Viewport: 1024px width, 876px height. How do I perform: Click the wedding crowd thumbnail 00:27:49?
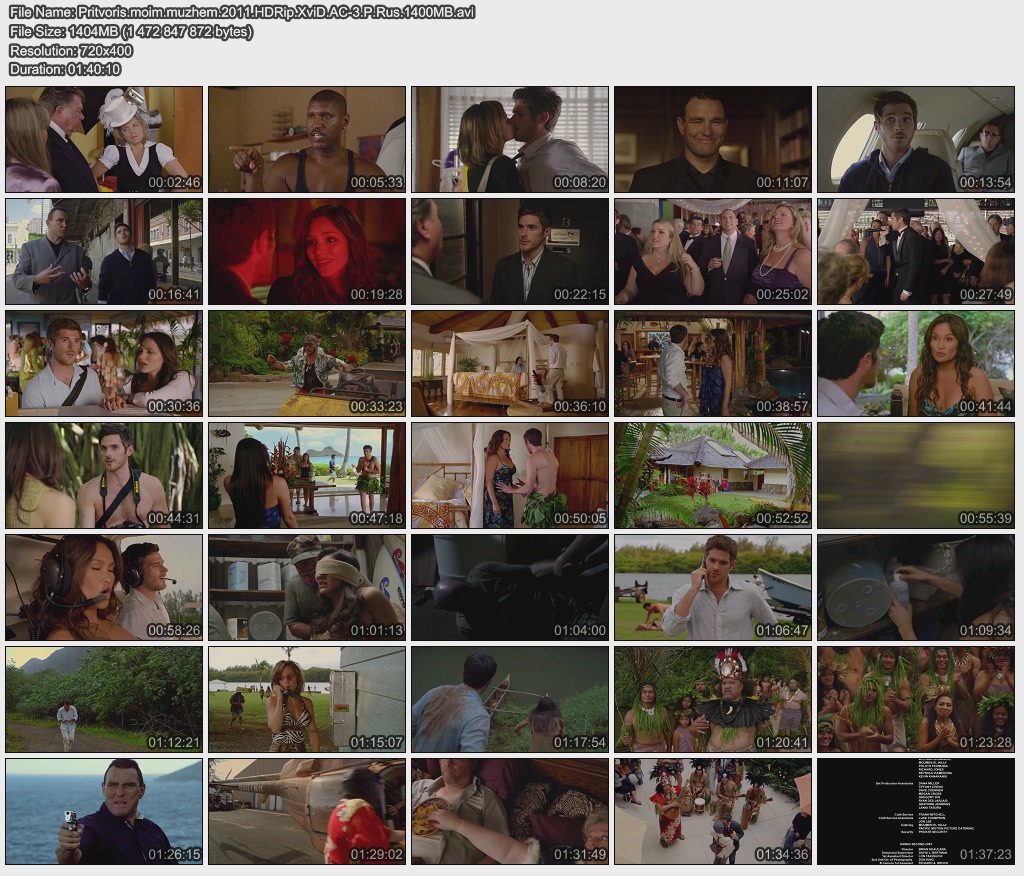click(916, 251)
